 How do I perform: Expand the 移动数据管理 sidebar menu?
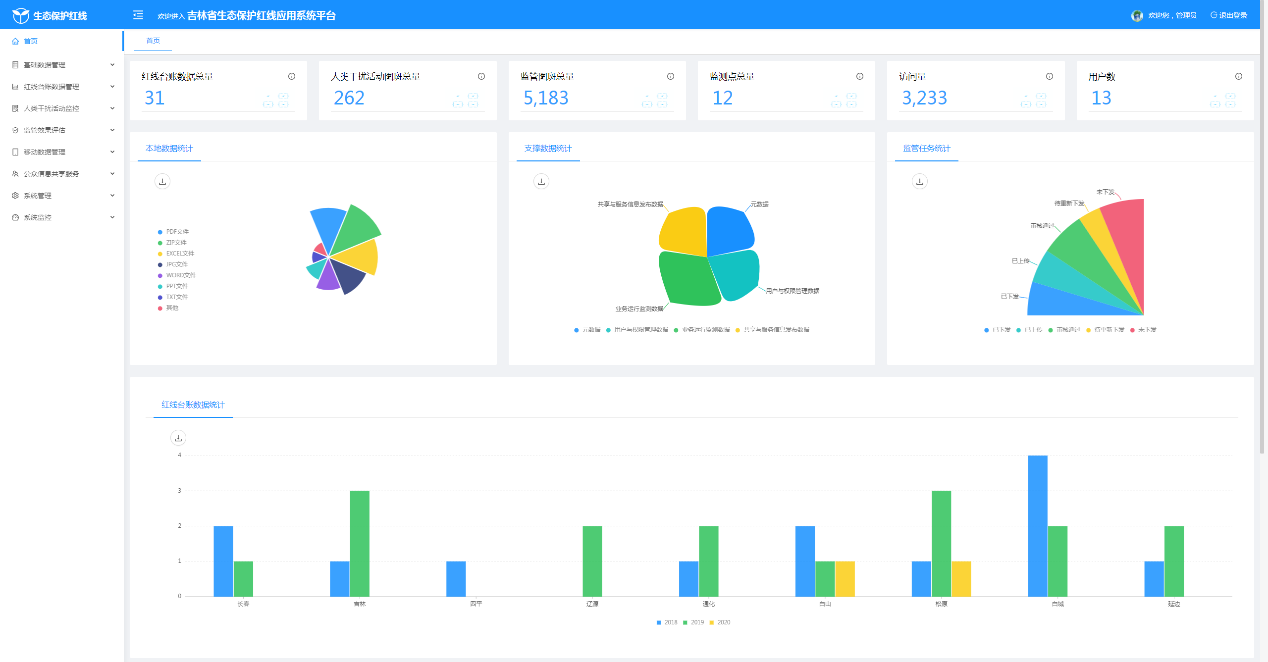click(x=62, y=152)
